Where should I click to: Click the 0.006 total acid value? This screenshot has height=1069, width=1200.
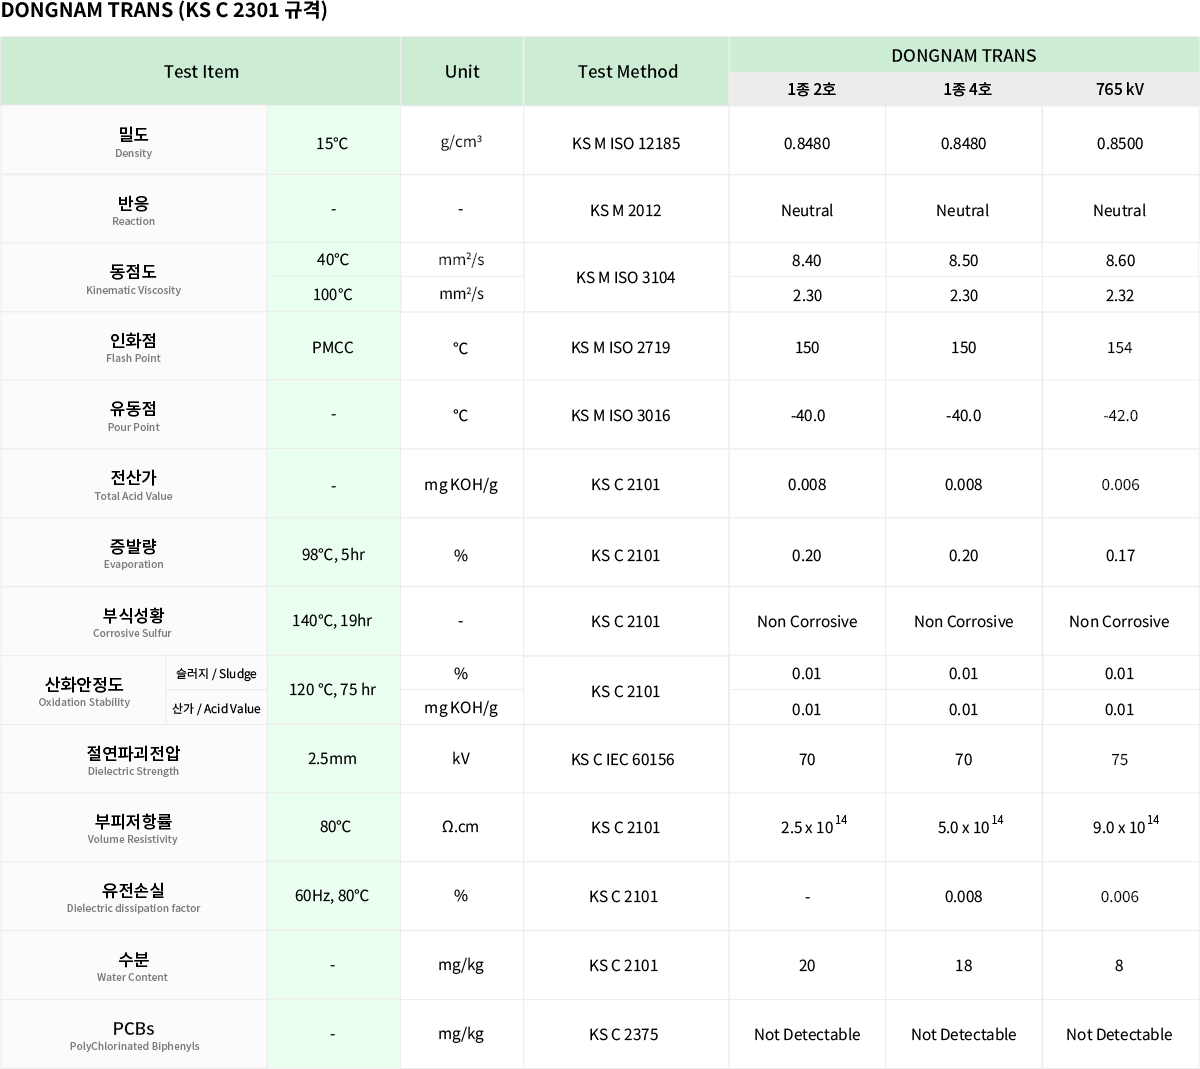coord(1120,484)
